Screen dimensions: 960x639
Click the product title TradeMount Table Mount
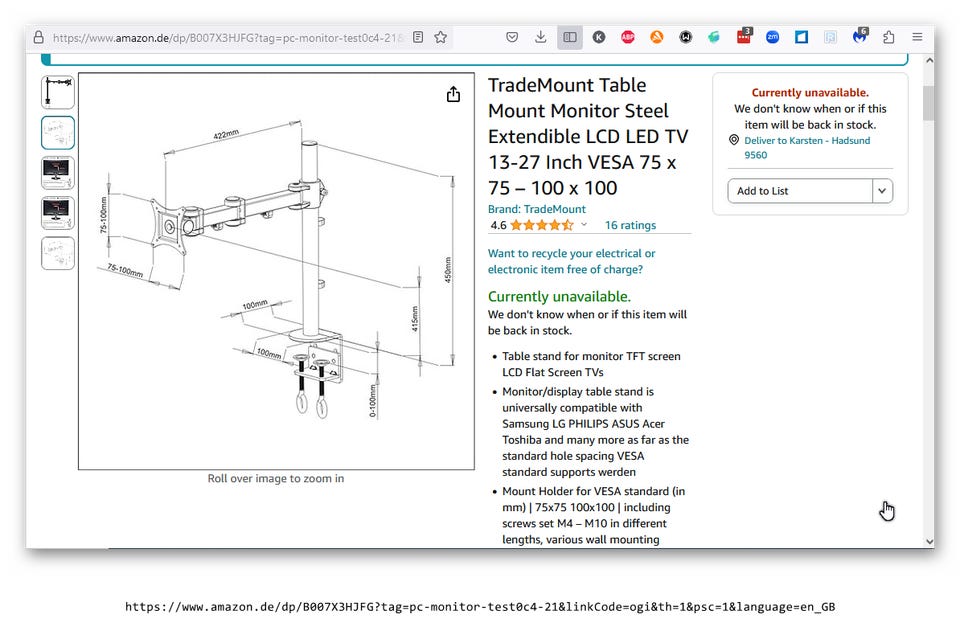pos(588,136)
